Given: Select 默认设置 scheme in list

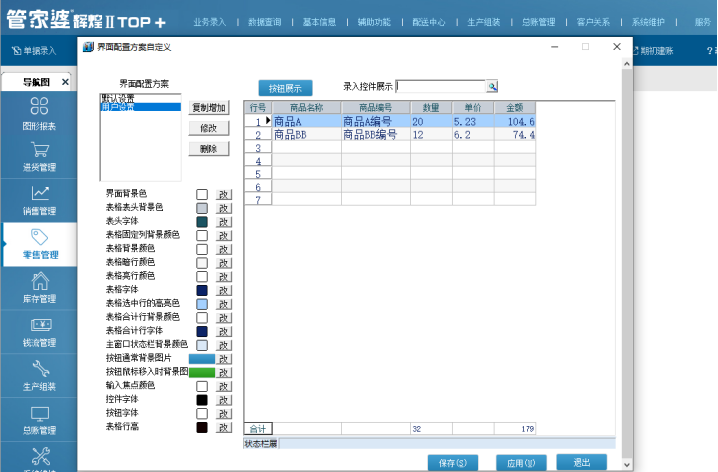Looking at the screenshot, I should 141,98.
